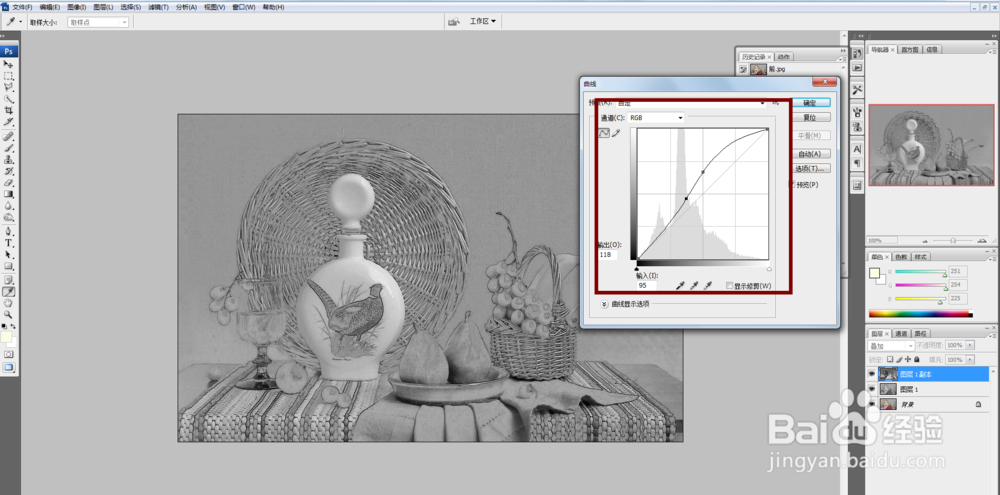Viewport: 1000px width, 495px height.
Task: Toggle lock all in Layers panel
Action: tap(915, 360)
